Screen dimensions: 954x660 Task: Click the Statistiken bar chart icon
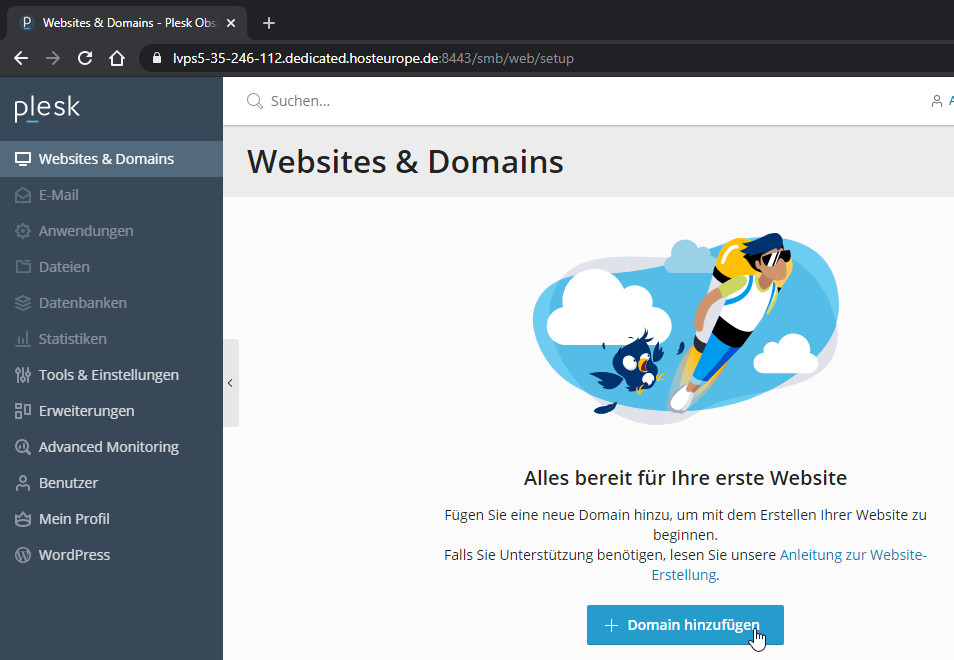(22, 339)
